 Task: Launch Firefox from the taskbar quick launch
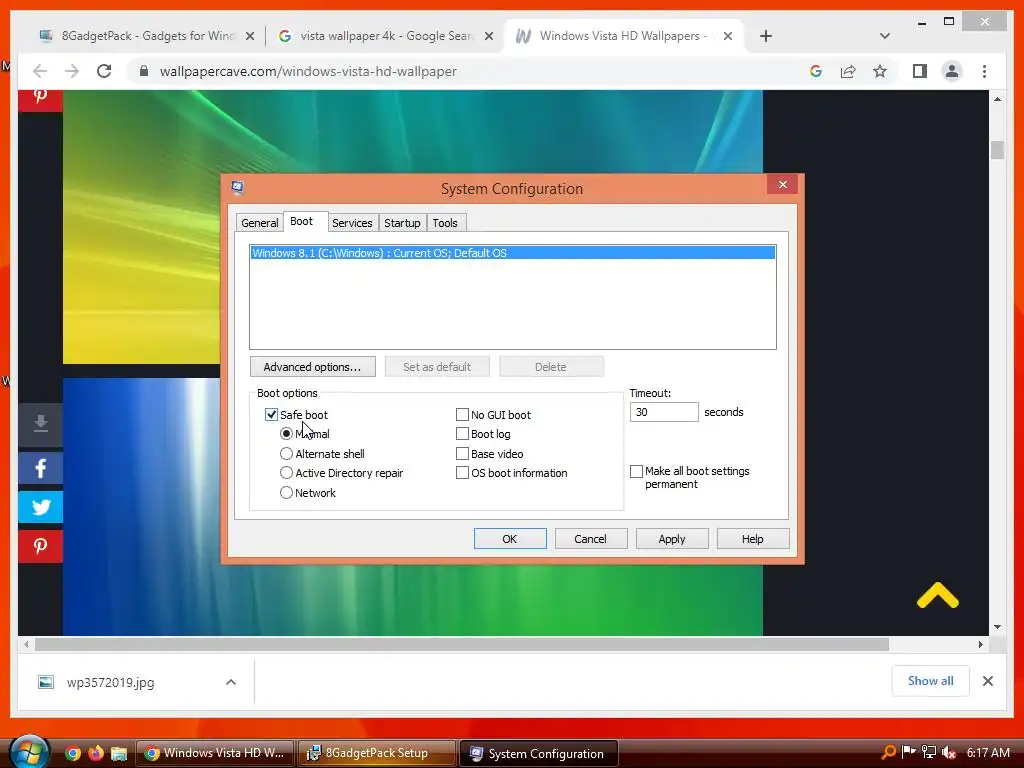[95, 753]
